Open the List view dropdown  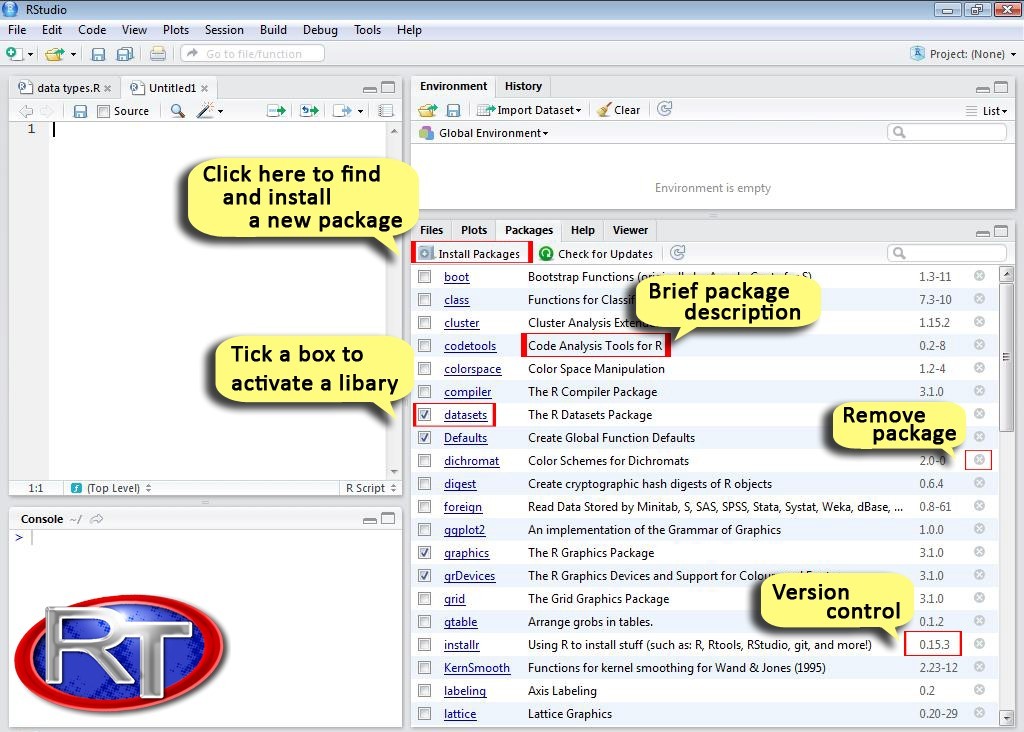click(986, 111)
